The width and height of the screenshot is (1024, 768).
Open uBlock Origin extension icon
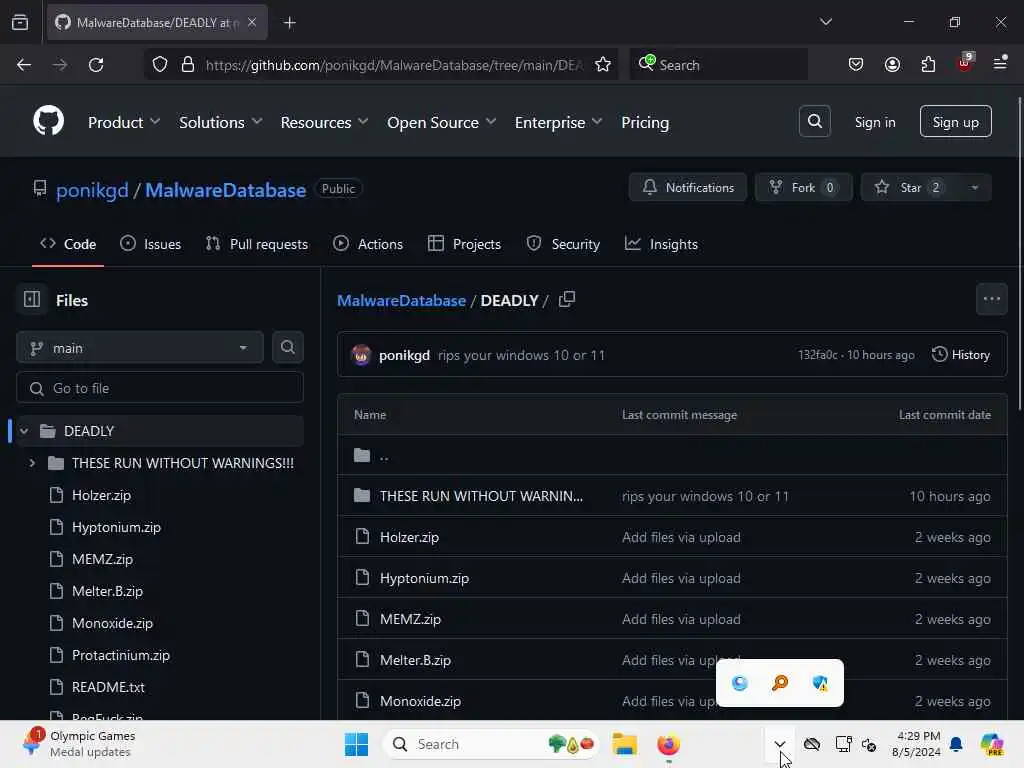tap(965, 63)
